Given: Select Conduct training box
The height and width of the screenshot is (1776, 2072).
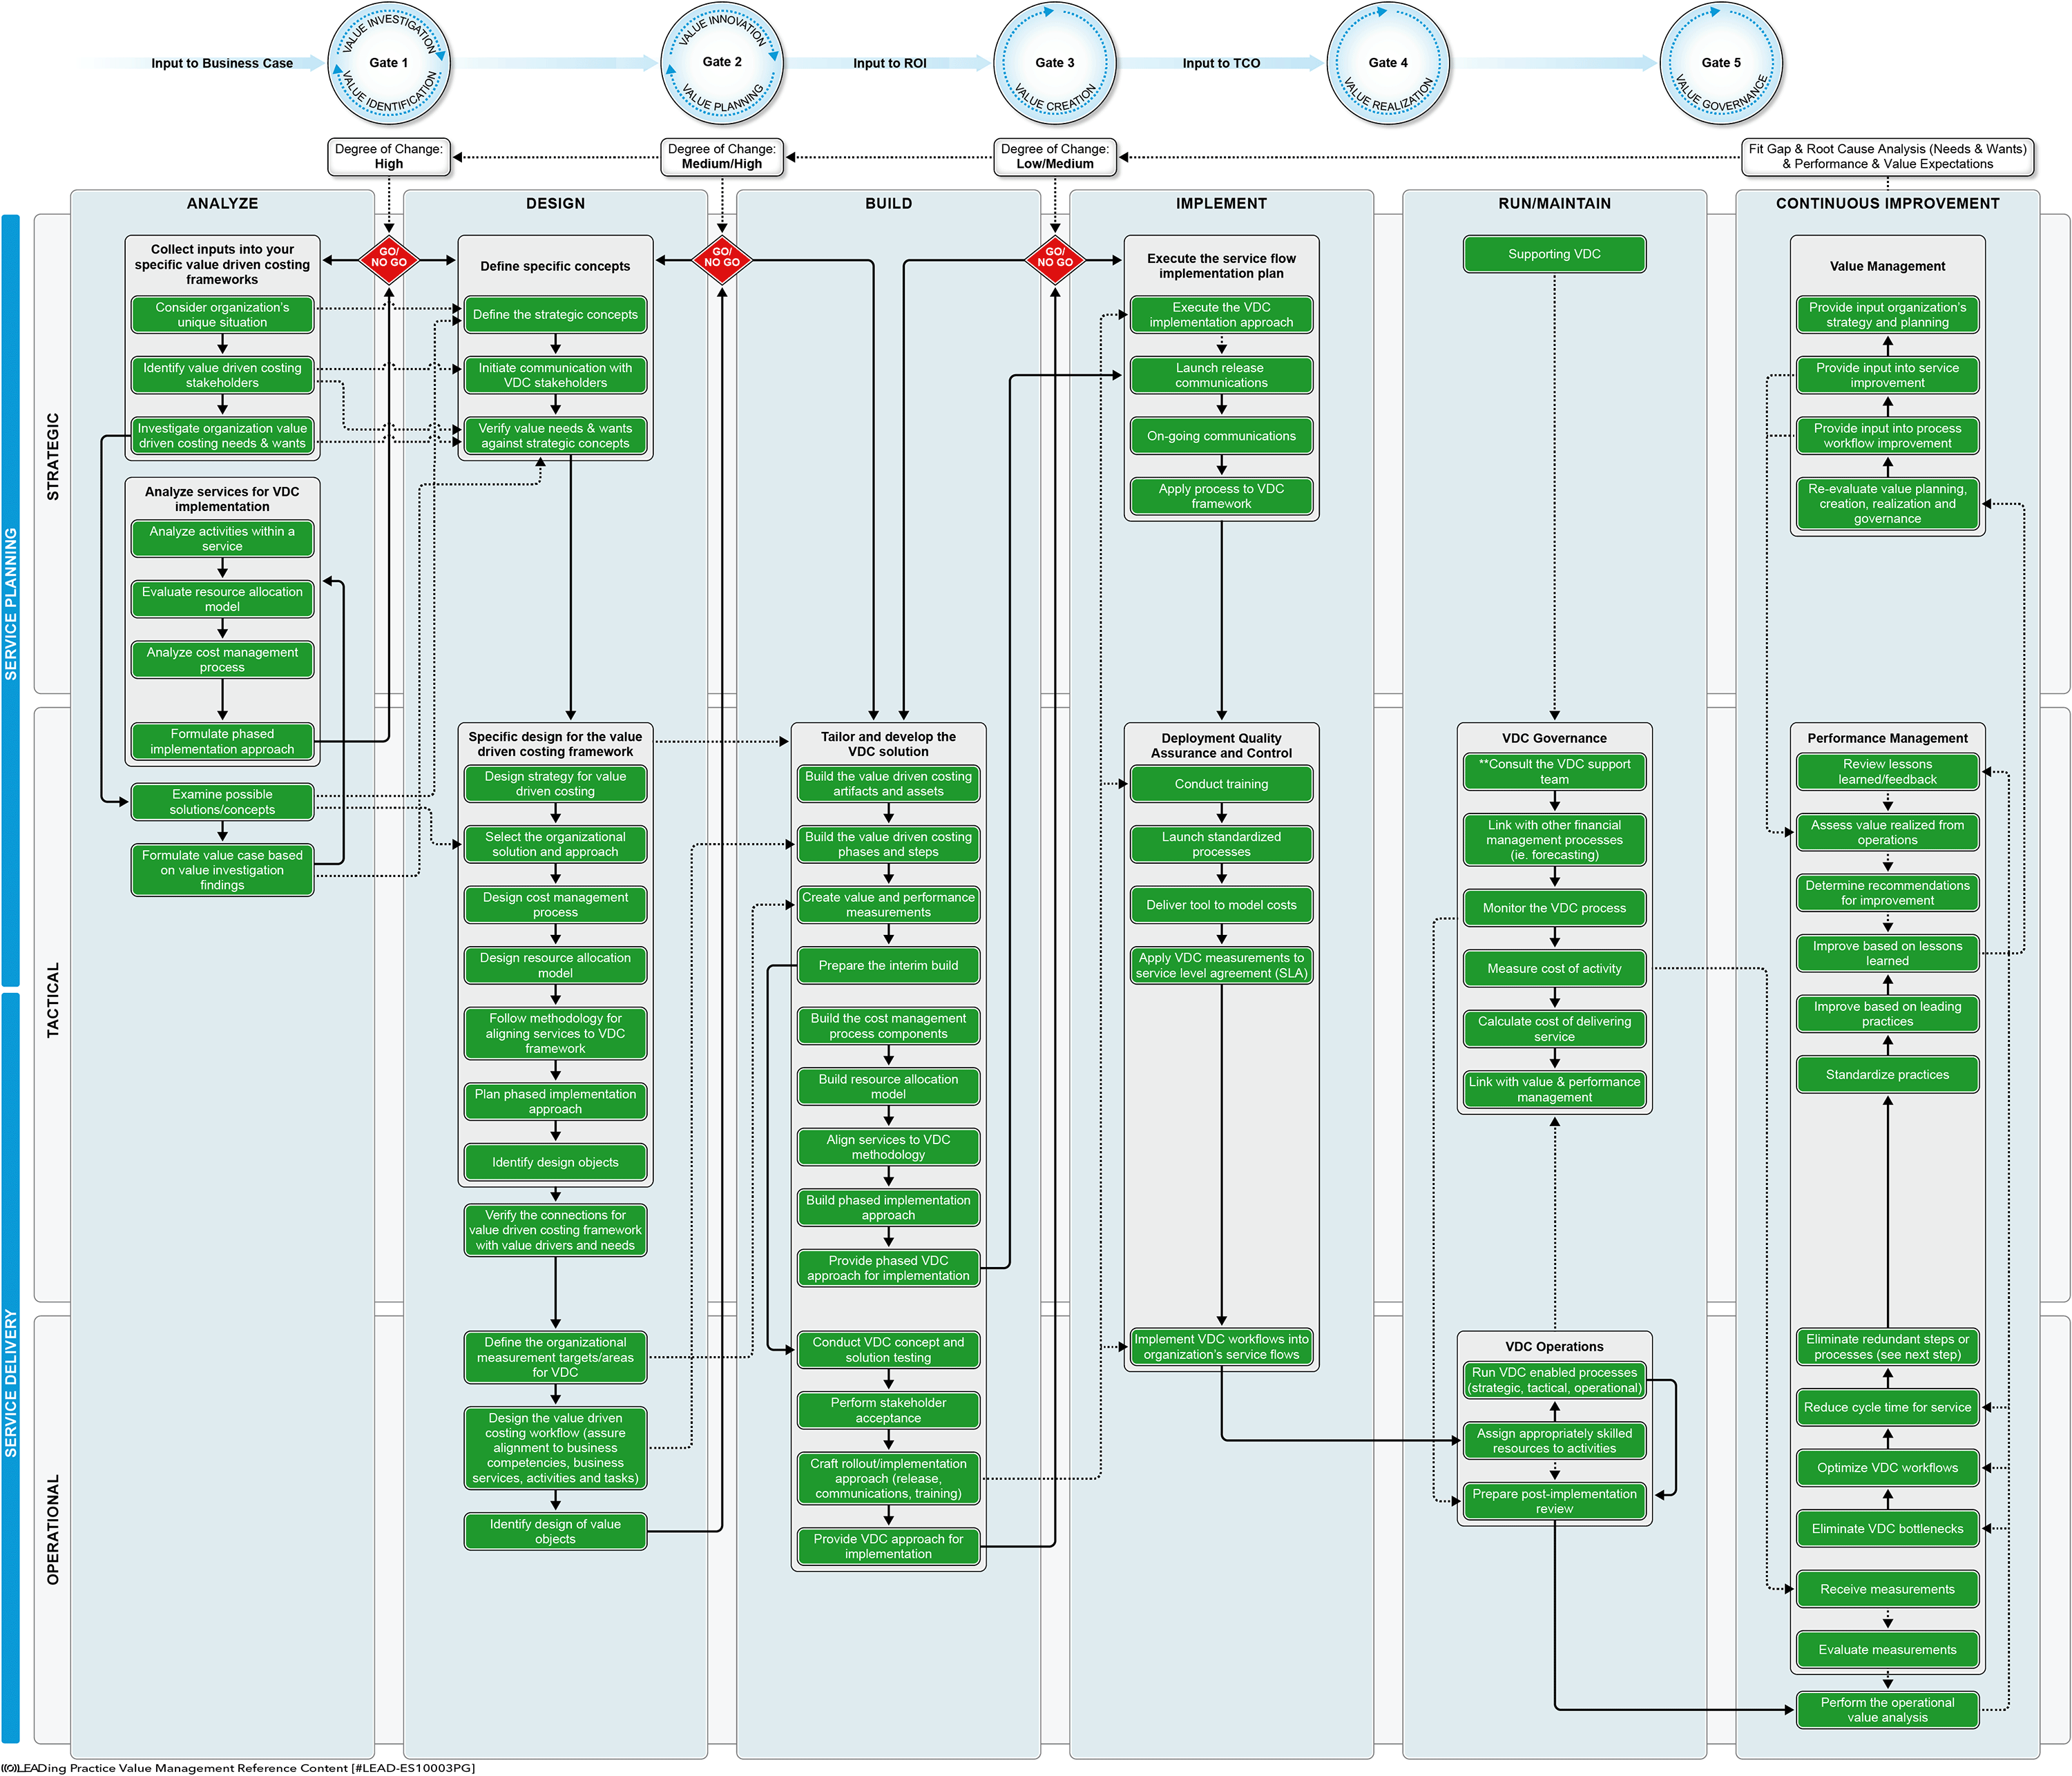Looking at the screenshot, I should [1221, 784].
